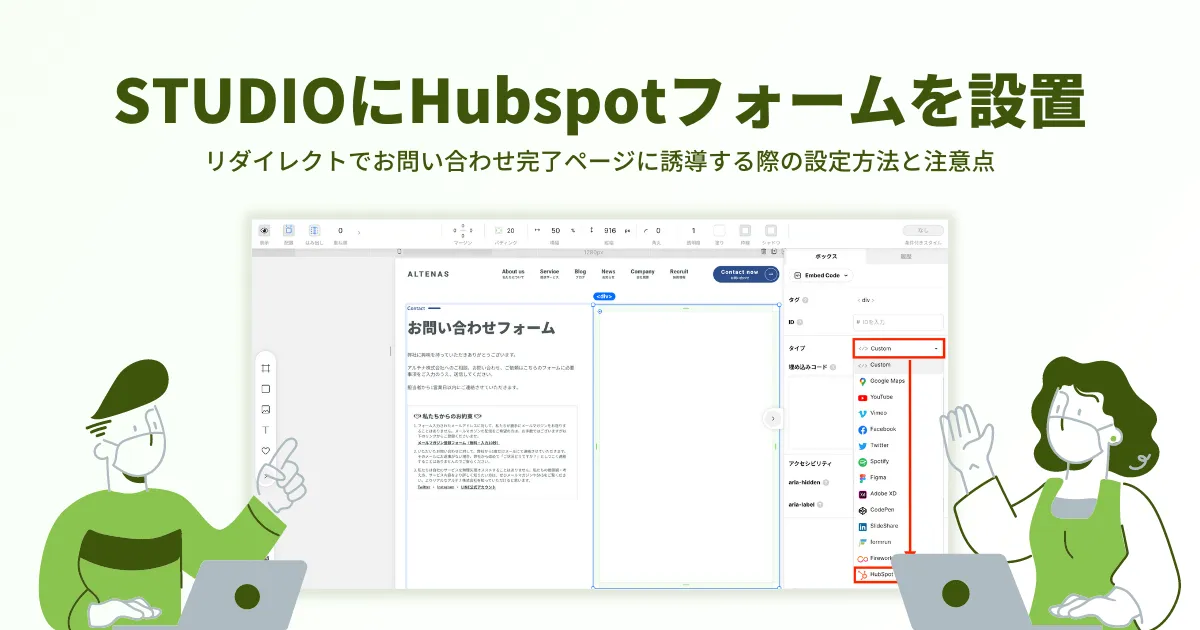
Task: Select the layout direction icon in toolbar
Action: click(x=288, y=230)
